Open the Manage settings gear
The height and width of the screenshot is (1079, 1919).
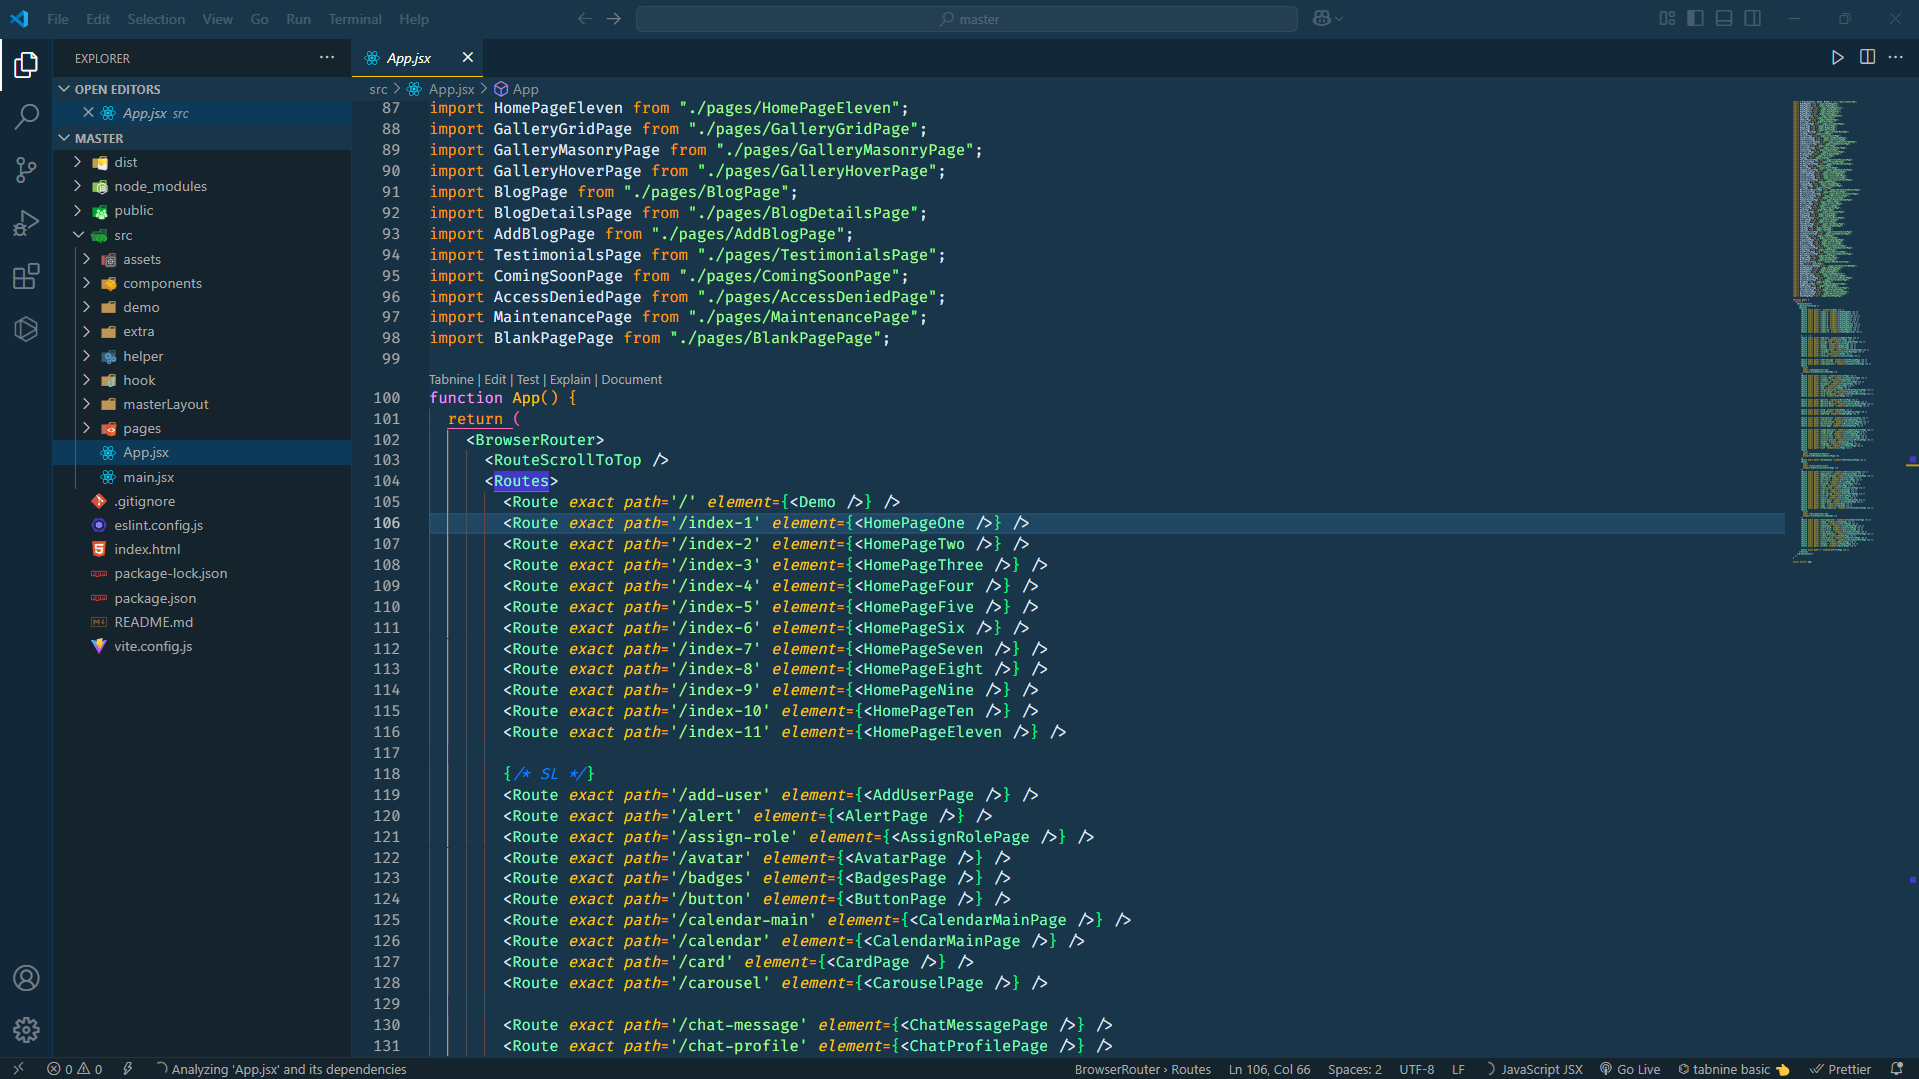[26, 1029]
